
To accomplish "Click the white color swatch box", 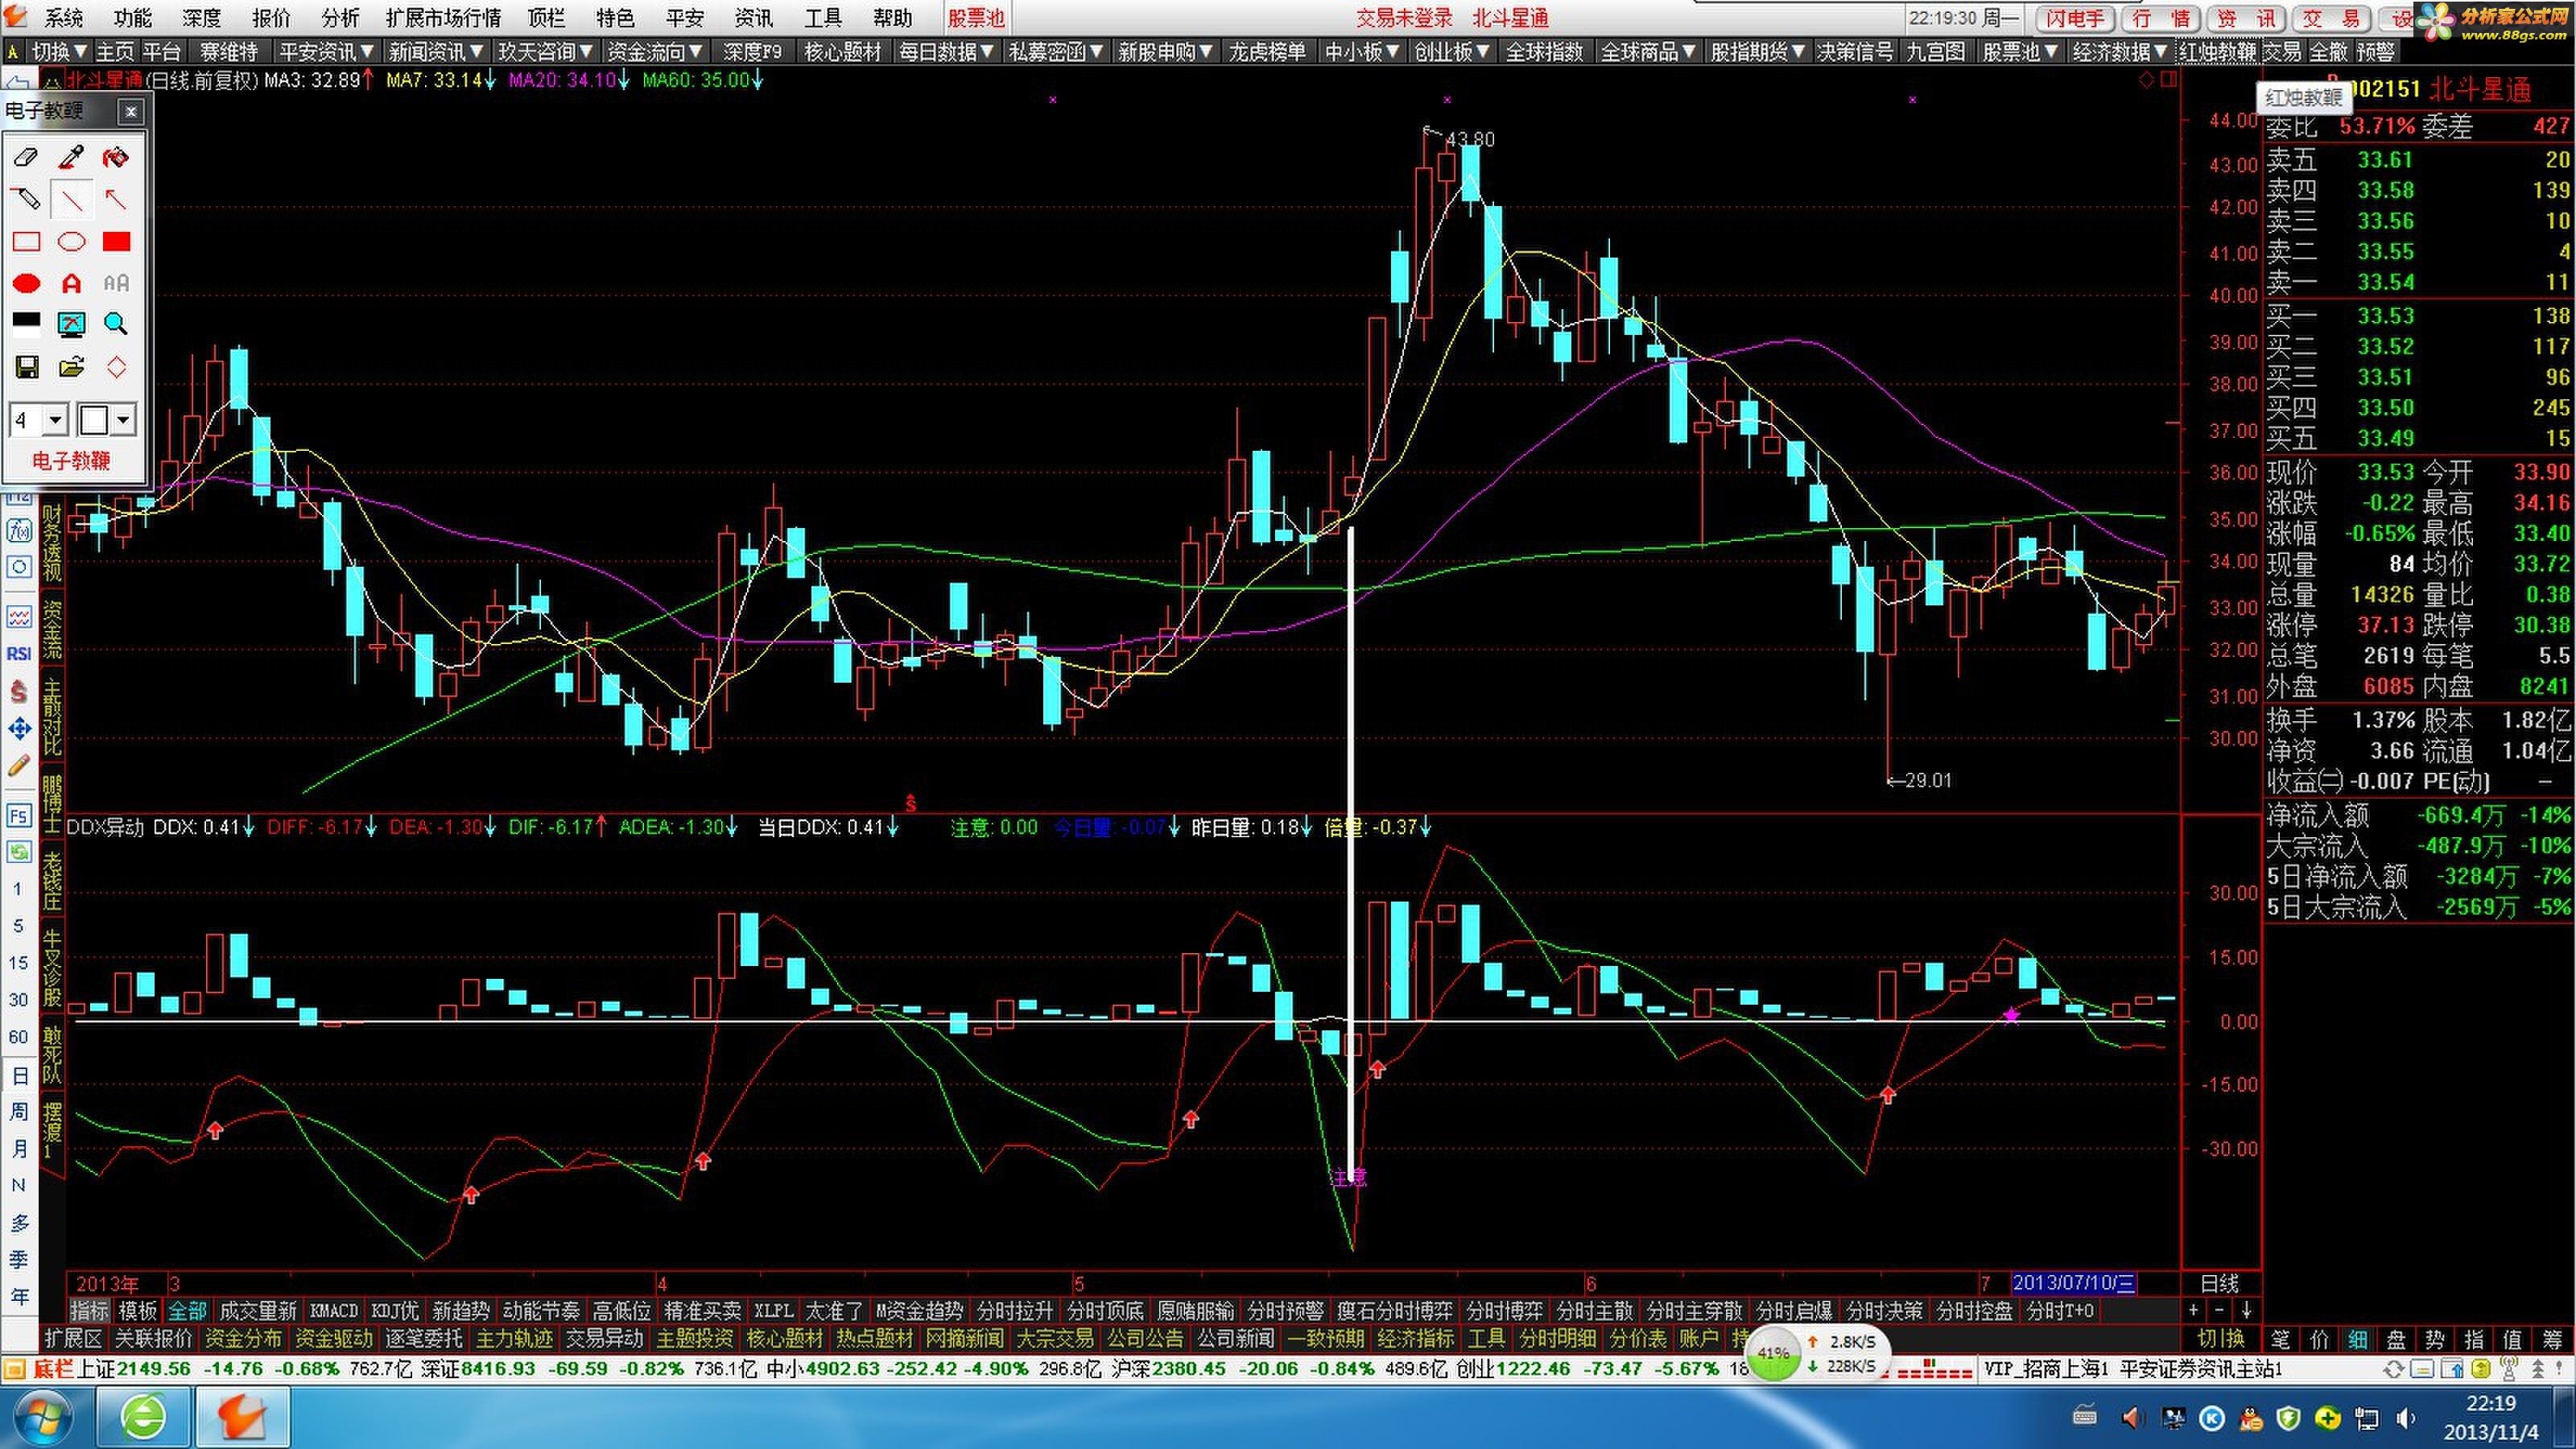I will click(94, 420).
